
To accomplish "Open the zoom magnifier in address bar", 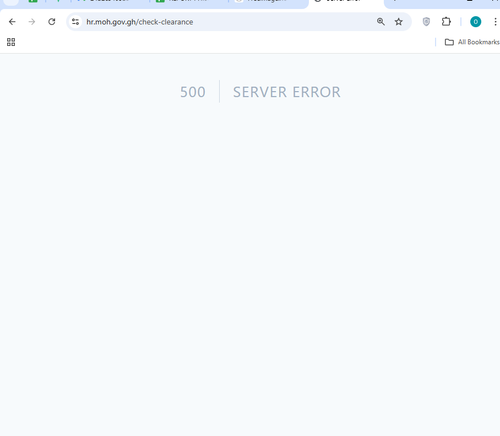I will click(381, 22).
